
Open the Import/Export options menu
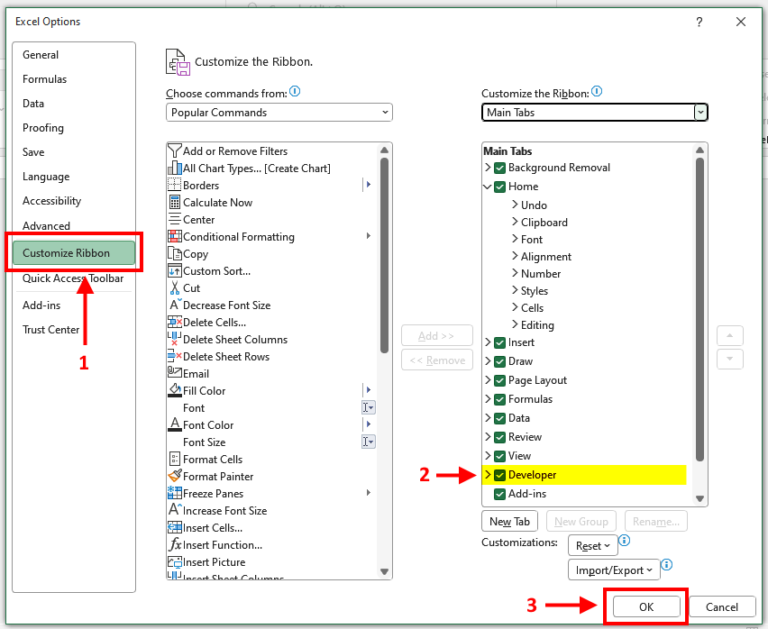coord(614,570)
